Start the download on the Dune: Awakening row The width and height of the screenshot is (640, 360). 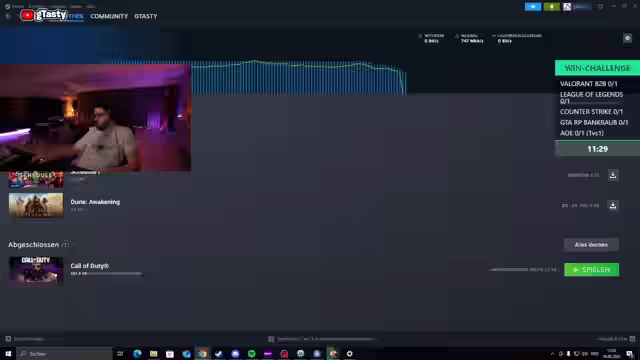[613, 205]
